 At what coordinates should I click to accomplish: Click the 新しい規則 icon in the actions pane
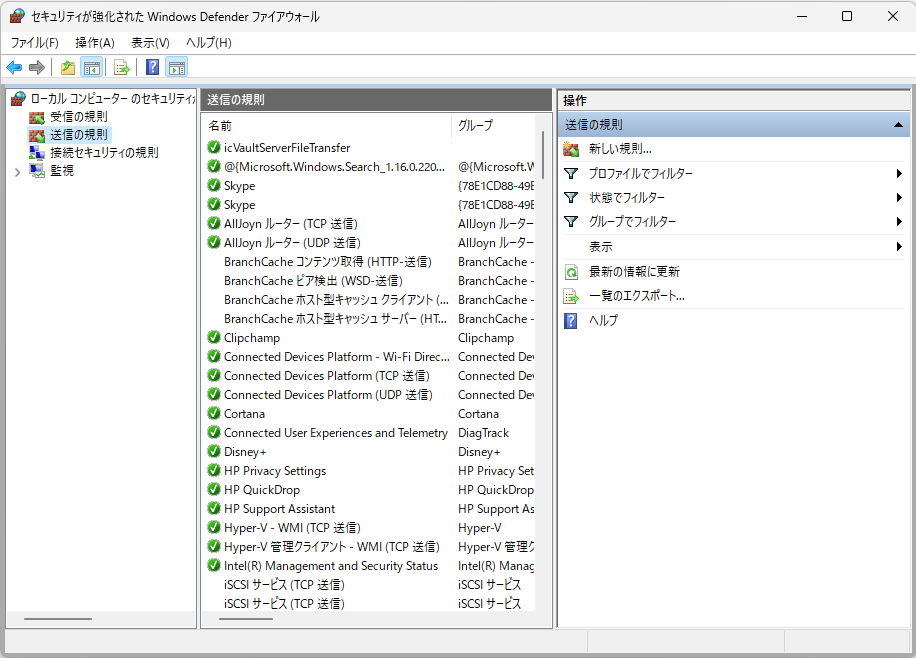[571, 149]
